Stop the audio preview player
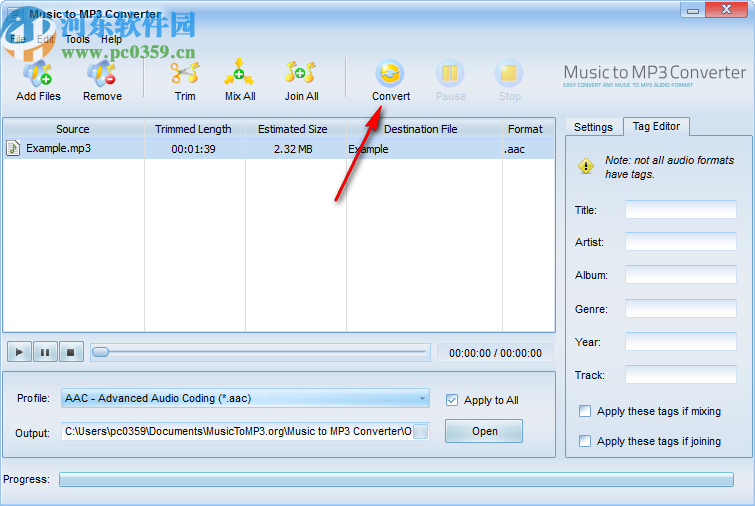This screenshot has height=506, width=755. tap(71, 352)
